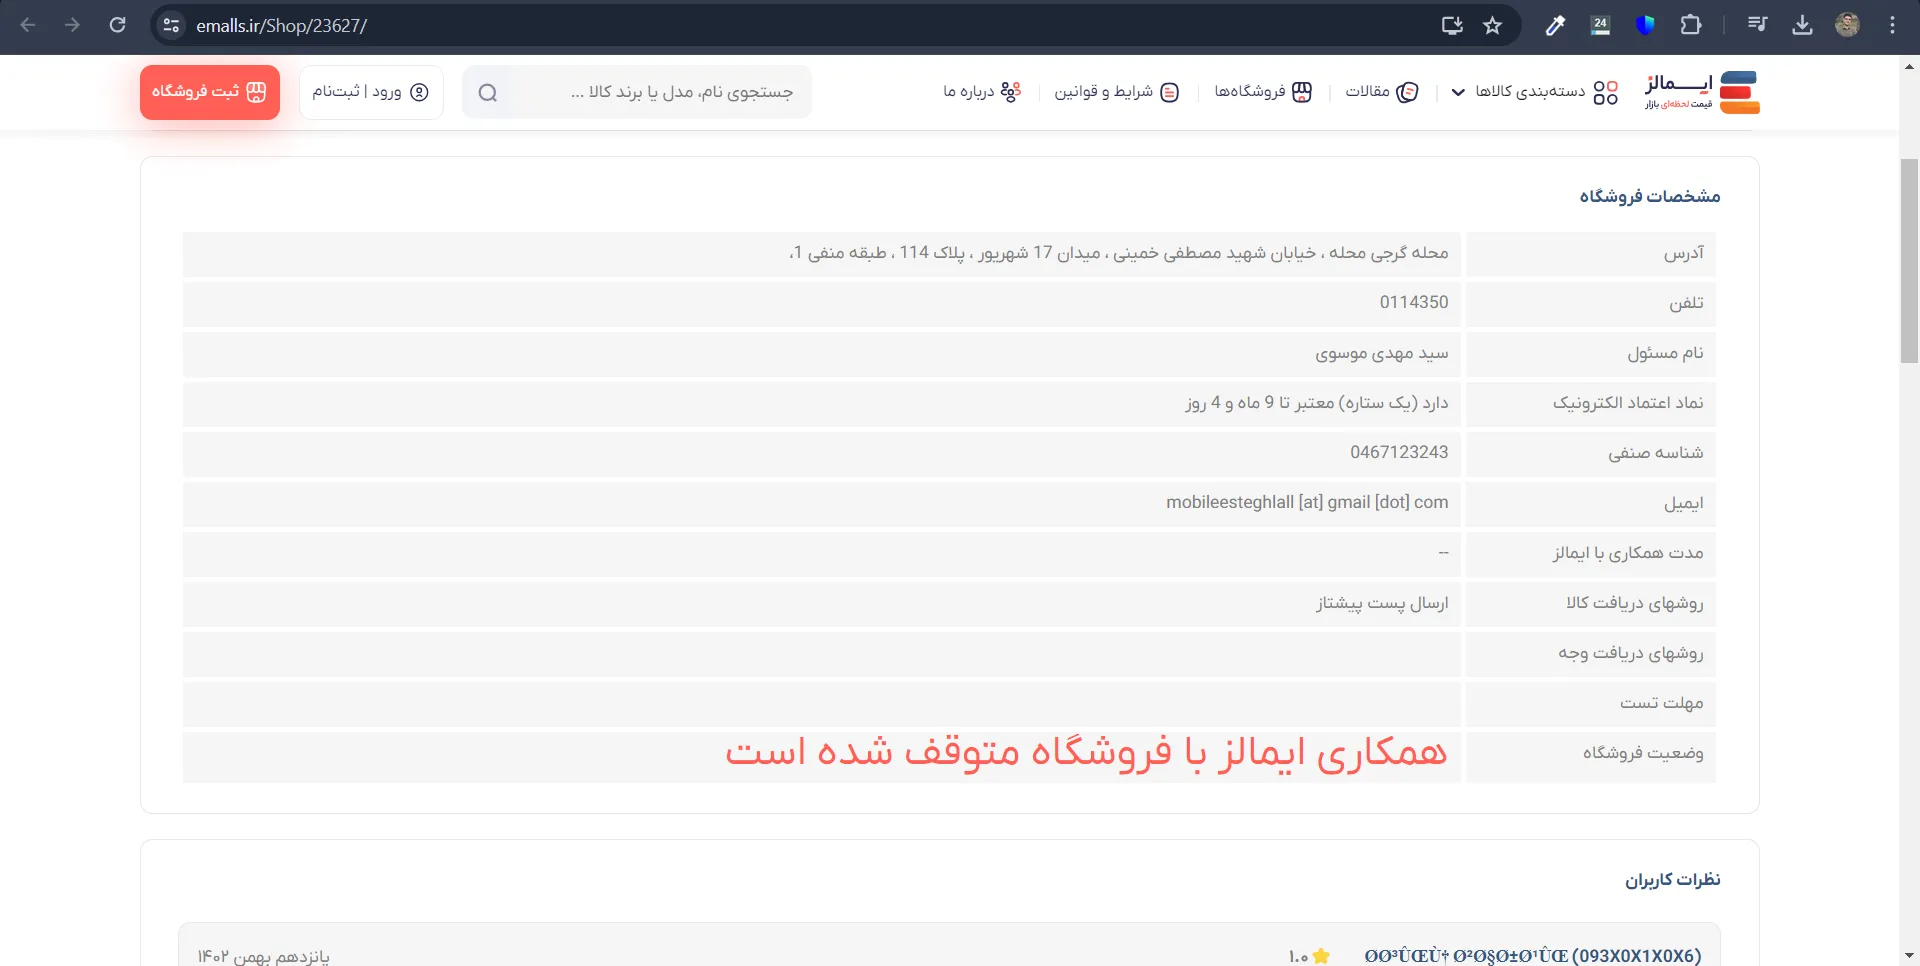Expand the دسته‌بندی کالاها dropdown chevron
This screenshot has width=1920, height=966.
(x=1457, y=92)
